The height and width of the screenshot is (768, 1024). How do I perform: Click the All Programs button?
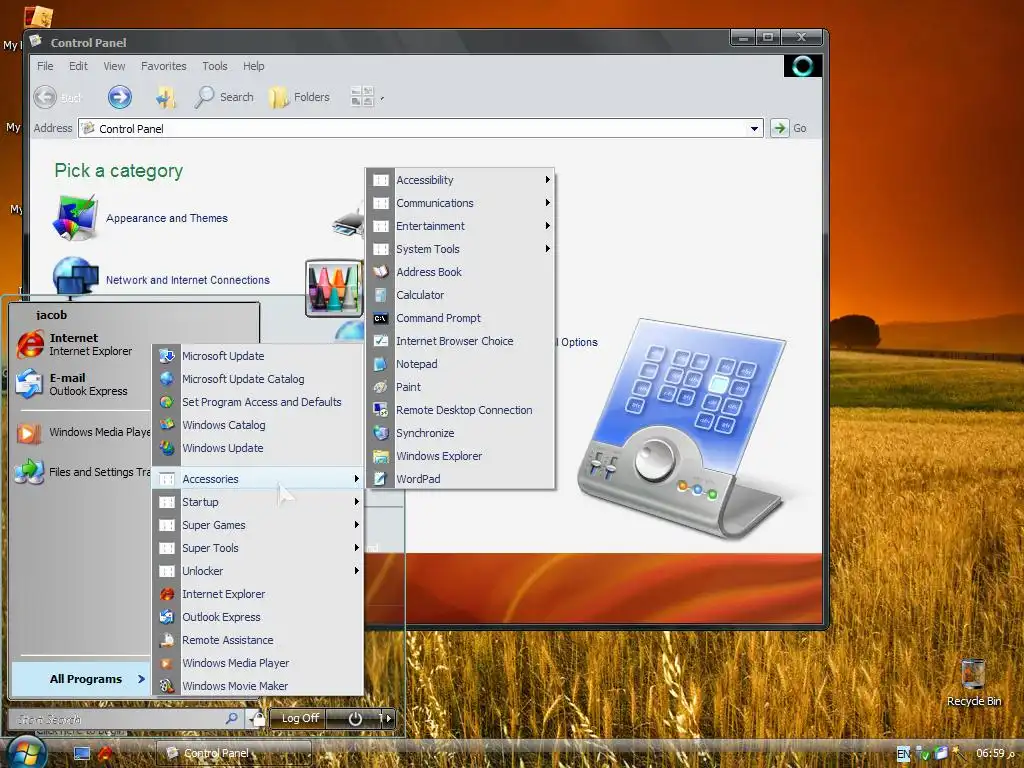pos(82,679)
